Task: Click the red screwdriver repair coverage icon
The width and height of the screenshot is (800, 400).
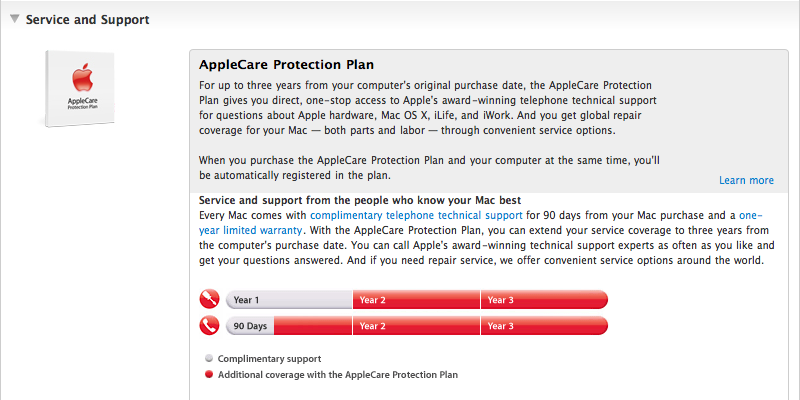Action: 209,299
